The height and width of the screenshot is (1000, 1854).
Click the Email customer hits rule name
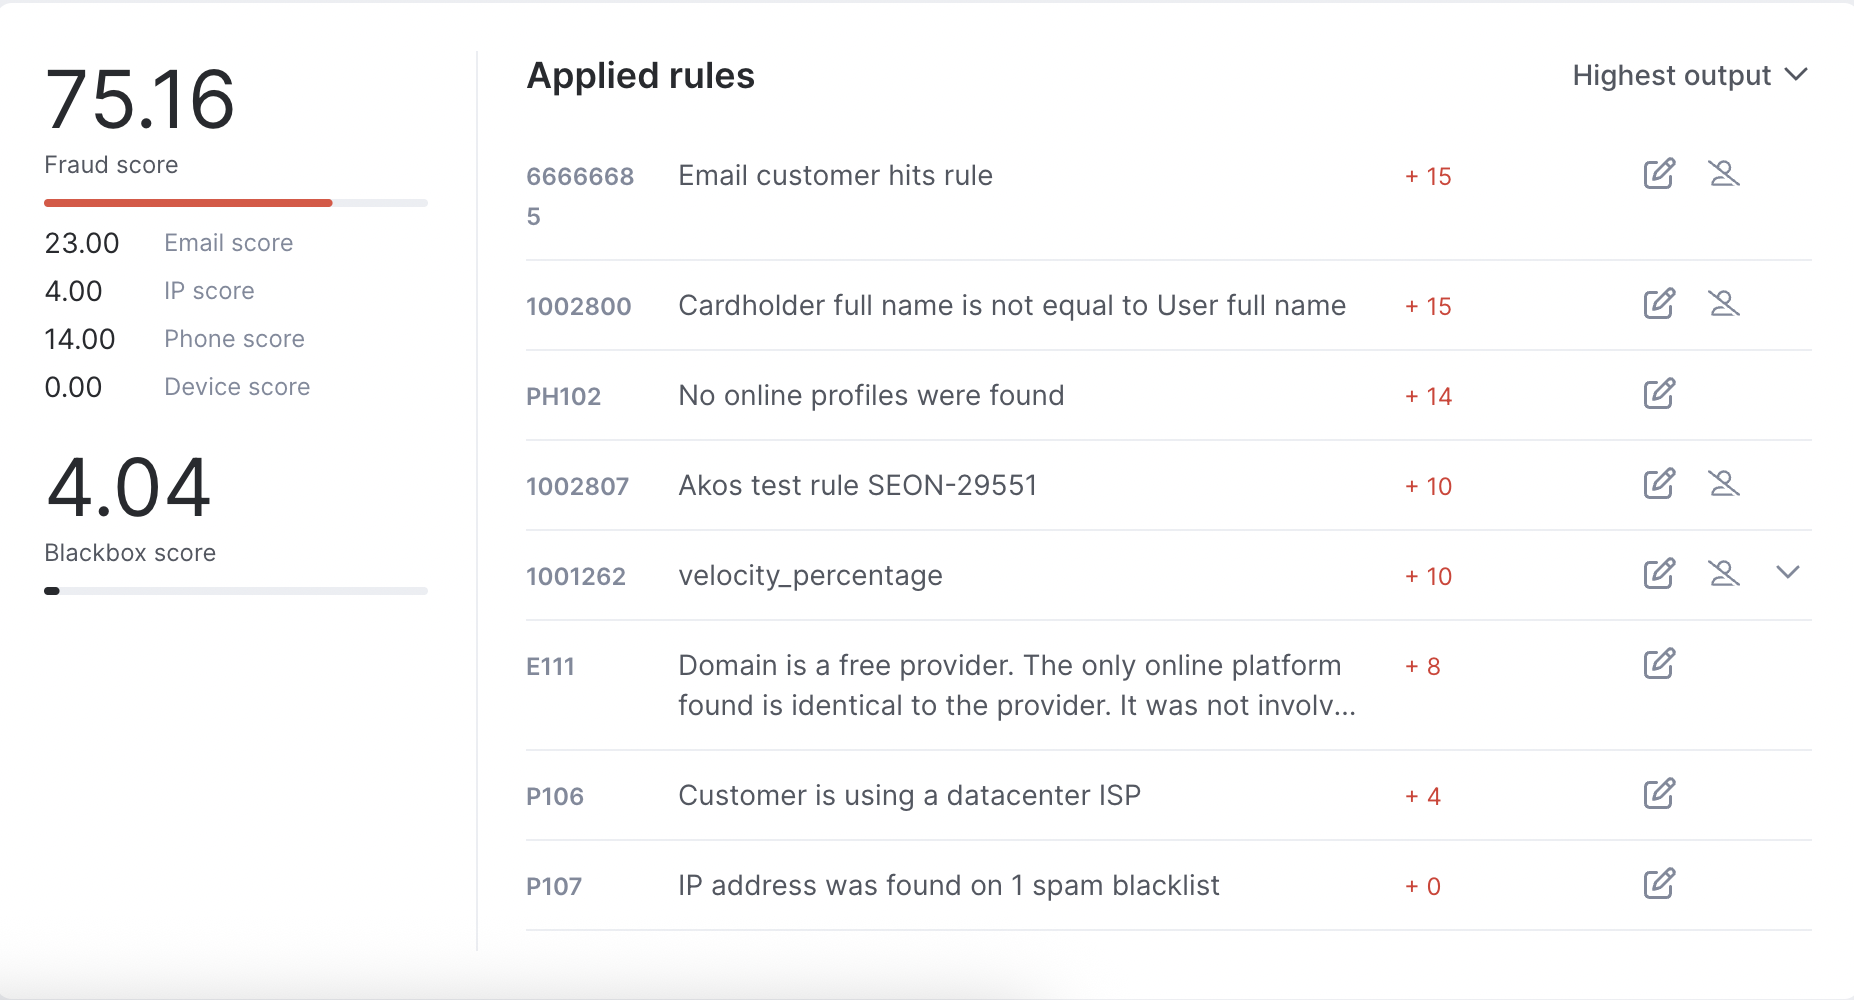click(836, 176)
